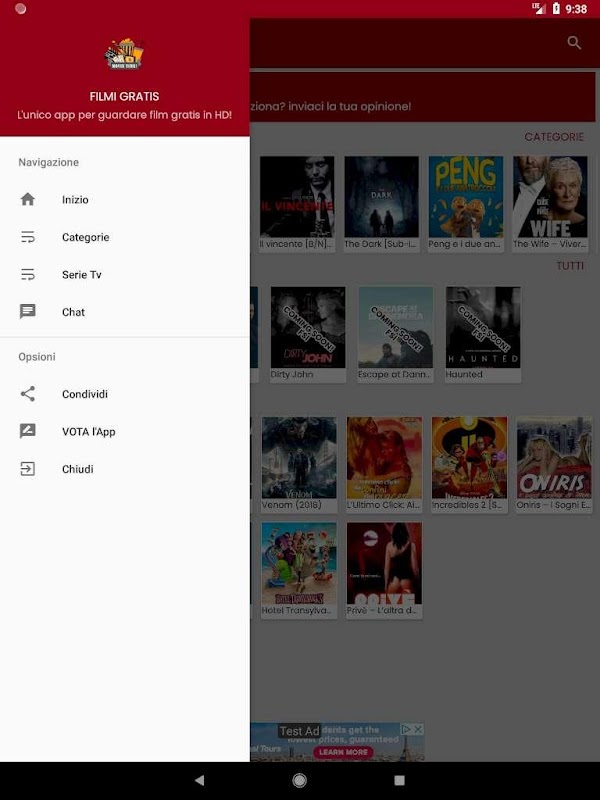Select Inizio in navigation drawer
Image resolution: width=600 pixels, height=800 pixels.
[x=125, y=199]
